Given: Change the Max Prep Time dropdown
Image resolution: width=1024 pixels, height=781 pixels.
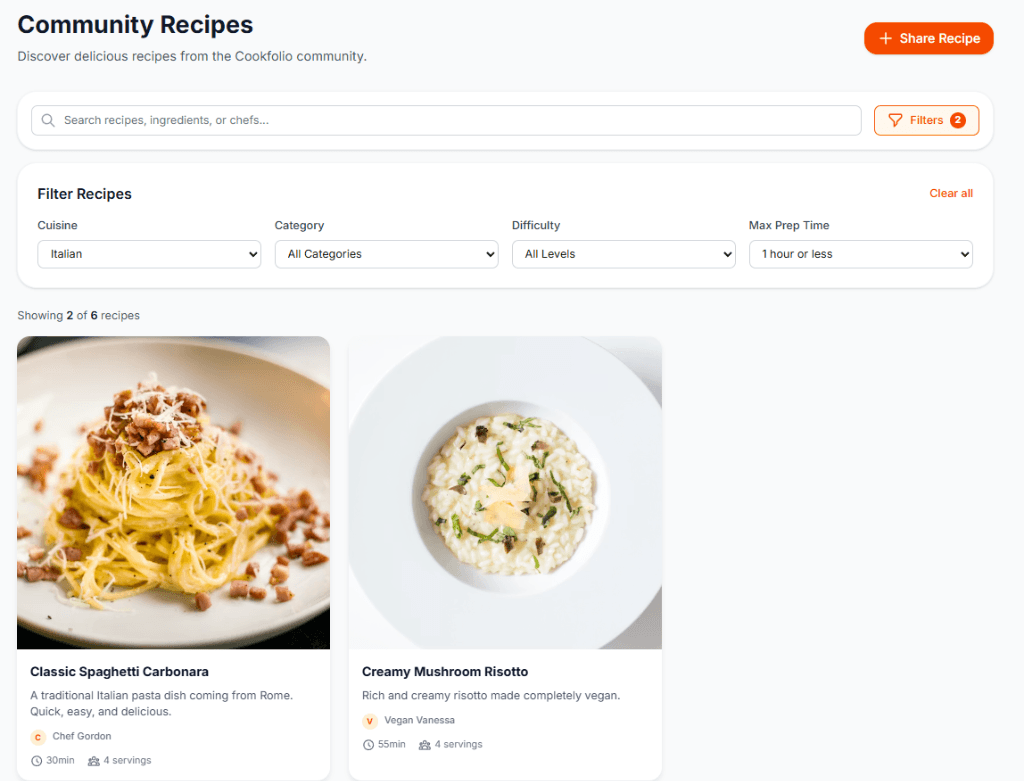Looking at the screenshot, I should click(x=860, y=254).
